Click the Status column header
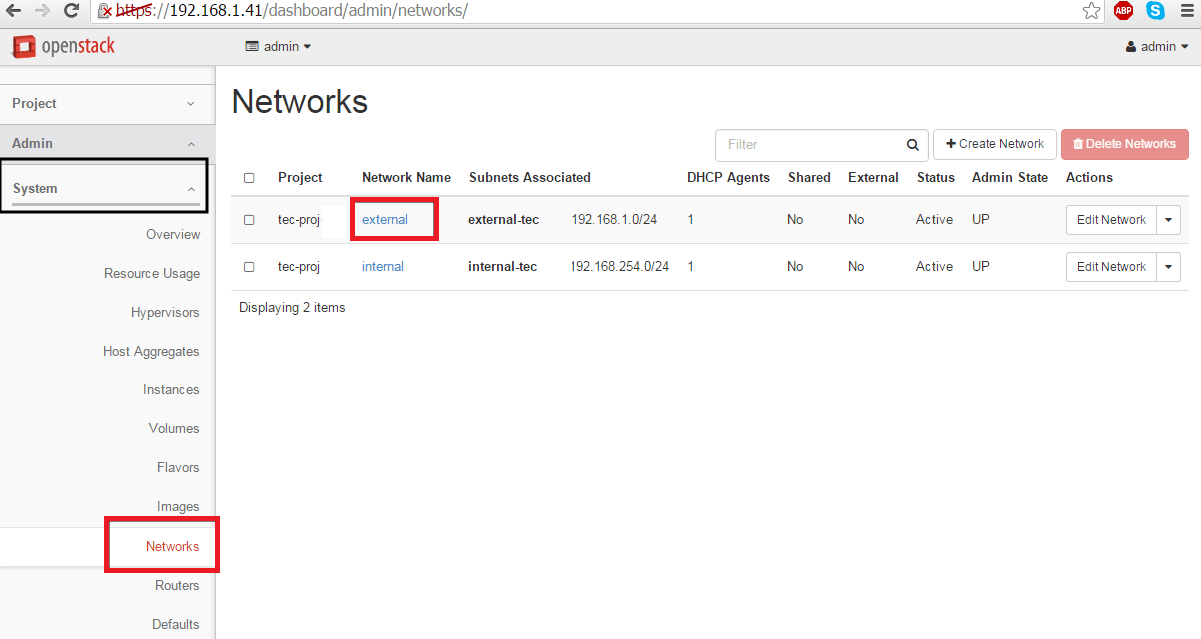Image resolution: width=1201 pixels, height=639 pixels. click(936, 178)
